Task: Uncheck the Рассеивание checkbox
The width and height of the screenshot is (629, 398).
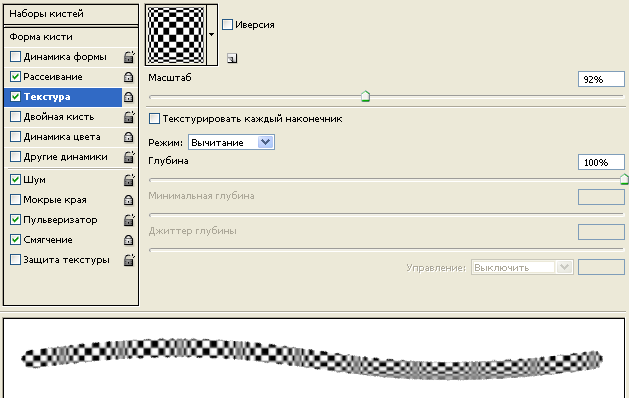Action: click(15, 77)
